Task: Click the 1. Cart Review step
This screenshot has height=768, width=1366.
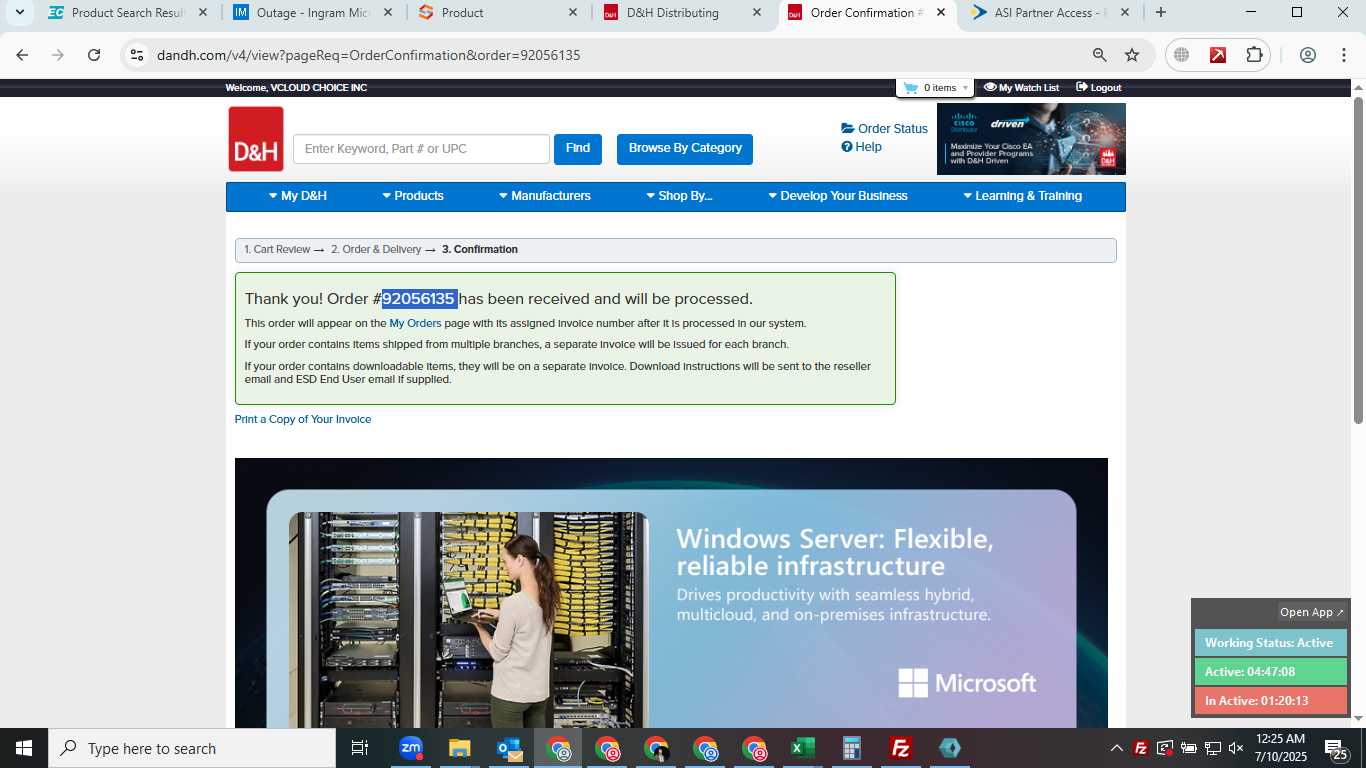Action: (x=277, y=250)
